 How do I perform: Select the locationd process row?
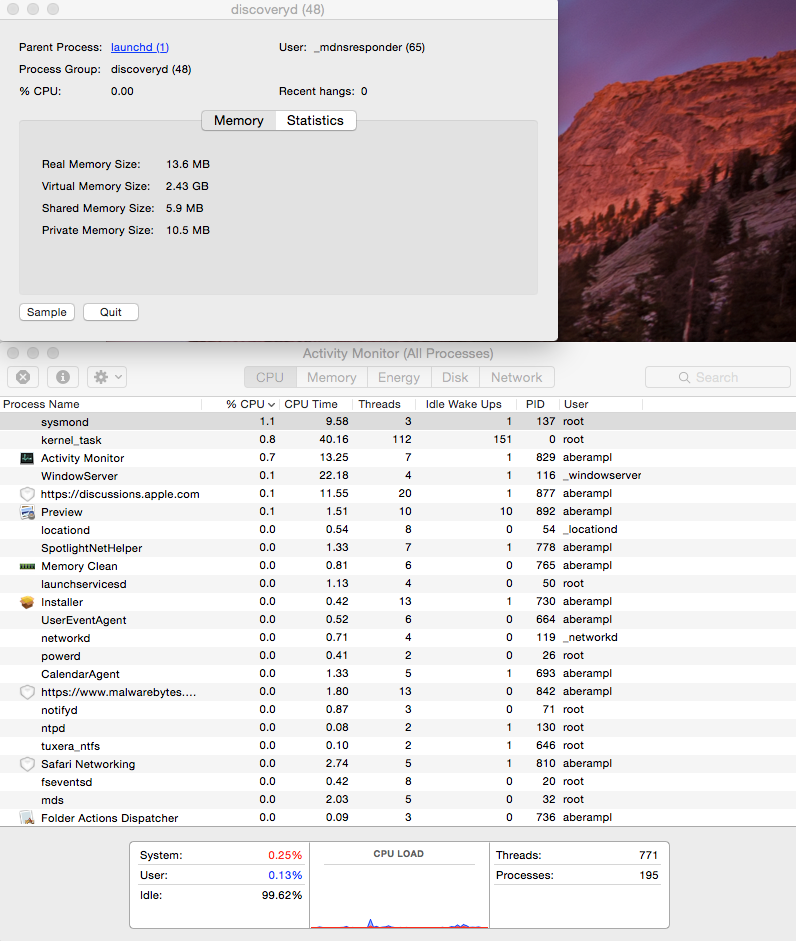coord(398,530)
